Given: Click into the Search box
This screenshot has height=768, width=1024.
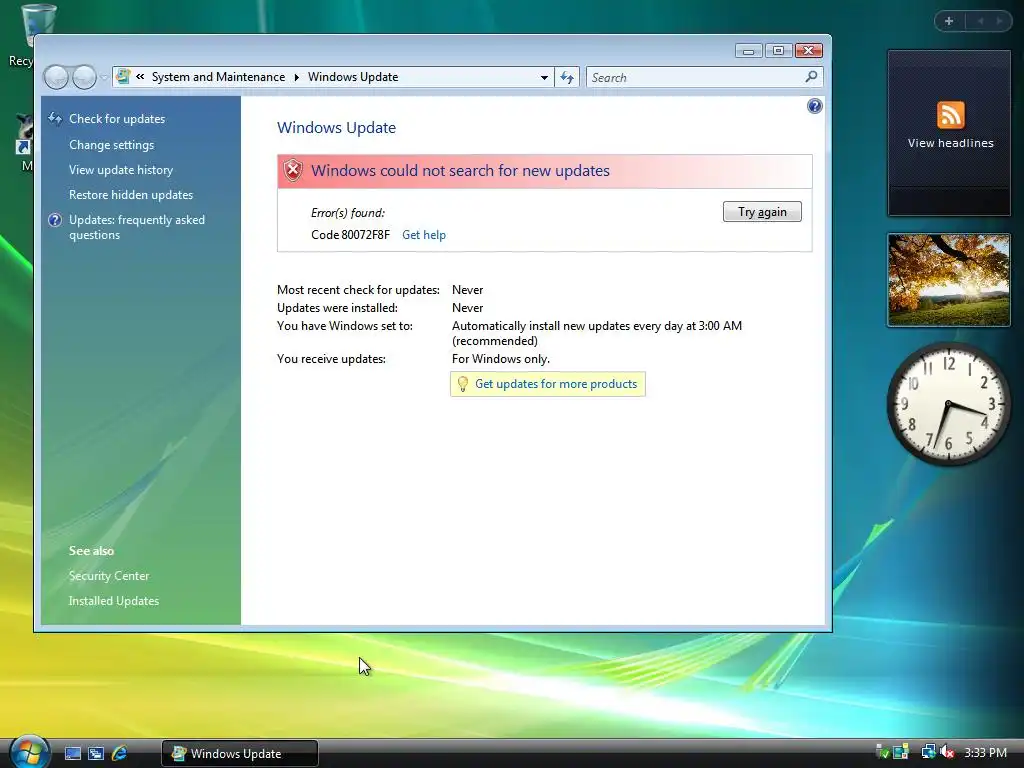Looking at the screenshot, I should point(696,77).
